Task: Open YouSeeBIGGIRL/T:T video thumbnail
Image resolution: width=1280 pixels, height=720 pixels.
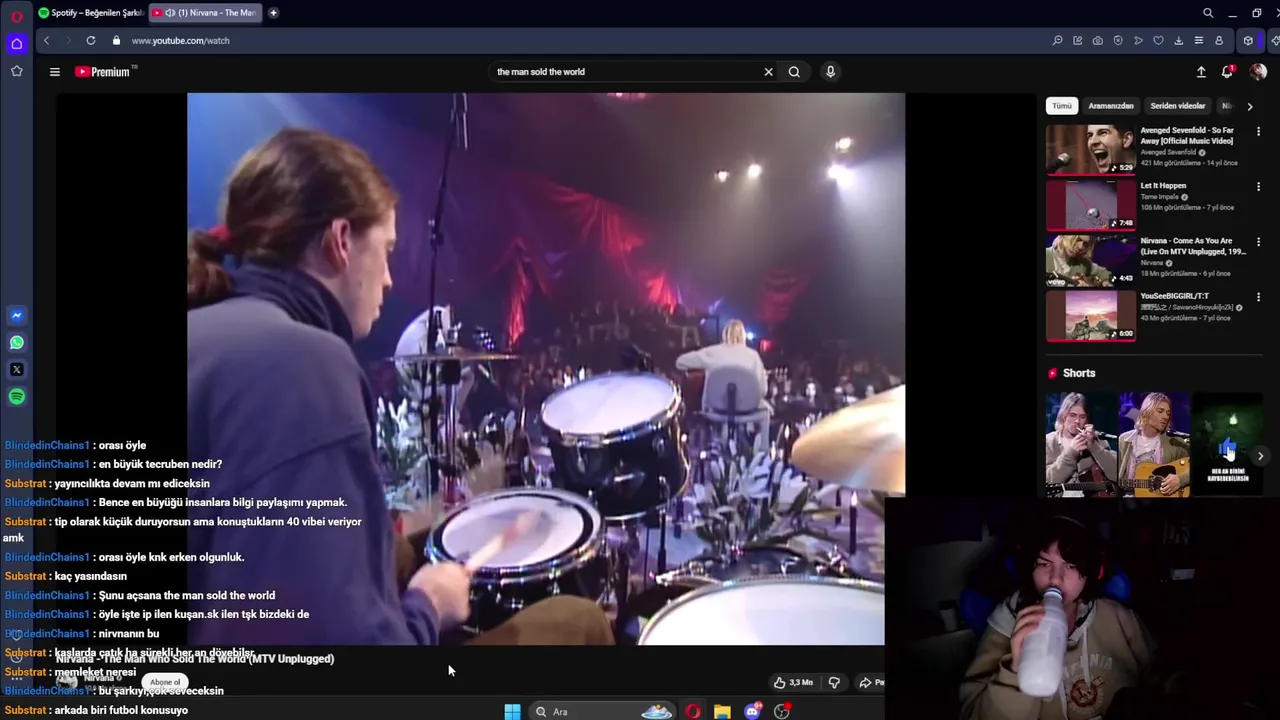Action: [1091, 316]
